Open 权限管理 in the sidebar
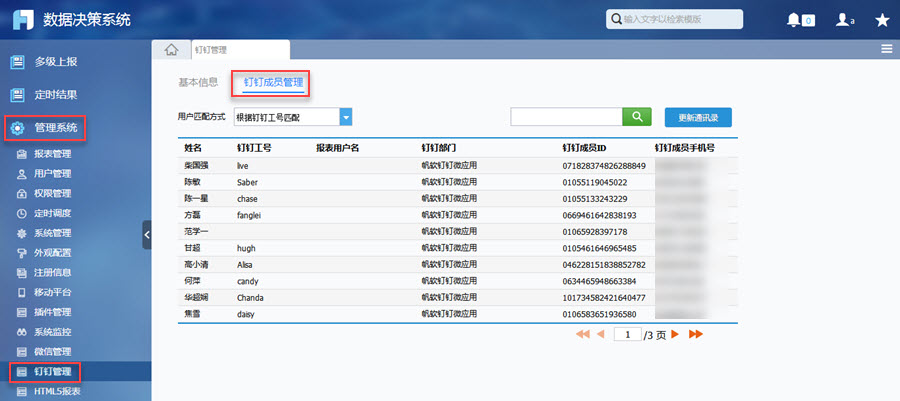This screenshot has width=900, height=401. click(x=53, y=193)
